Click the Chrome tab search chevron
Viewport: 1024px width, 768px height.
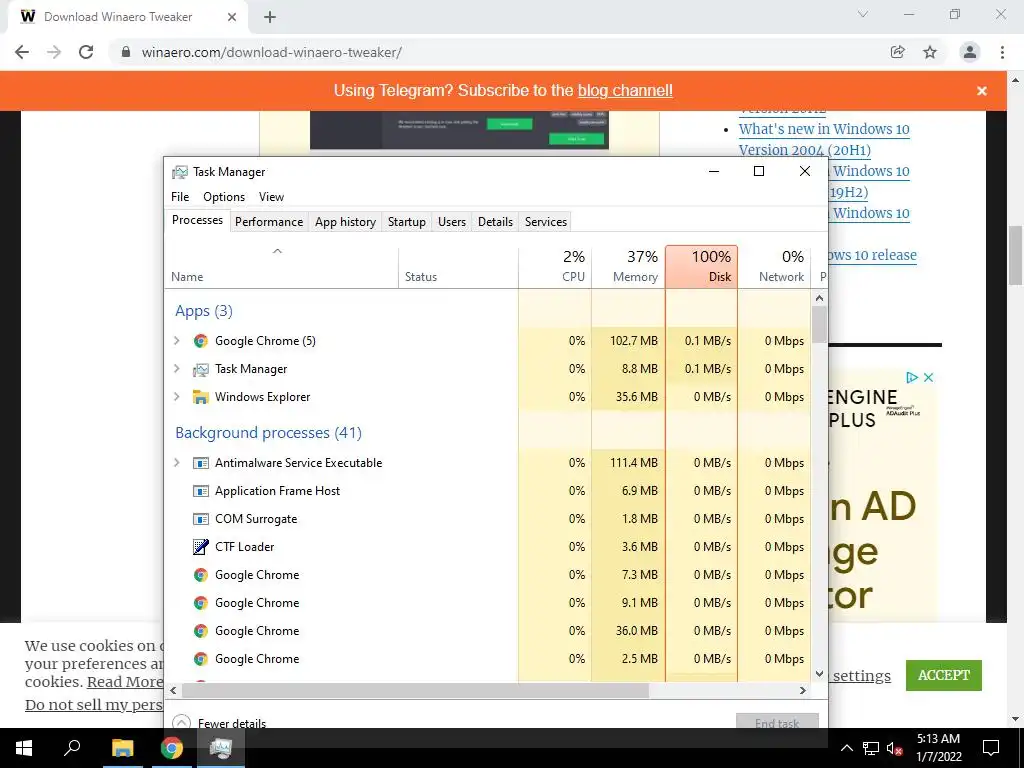pyautogui.click(x=863, y=14)
